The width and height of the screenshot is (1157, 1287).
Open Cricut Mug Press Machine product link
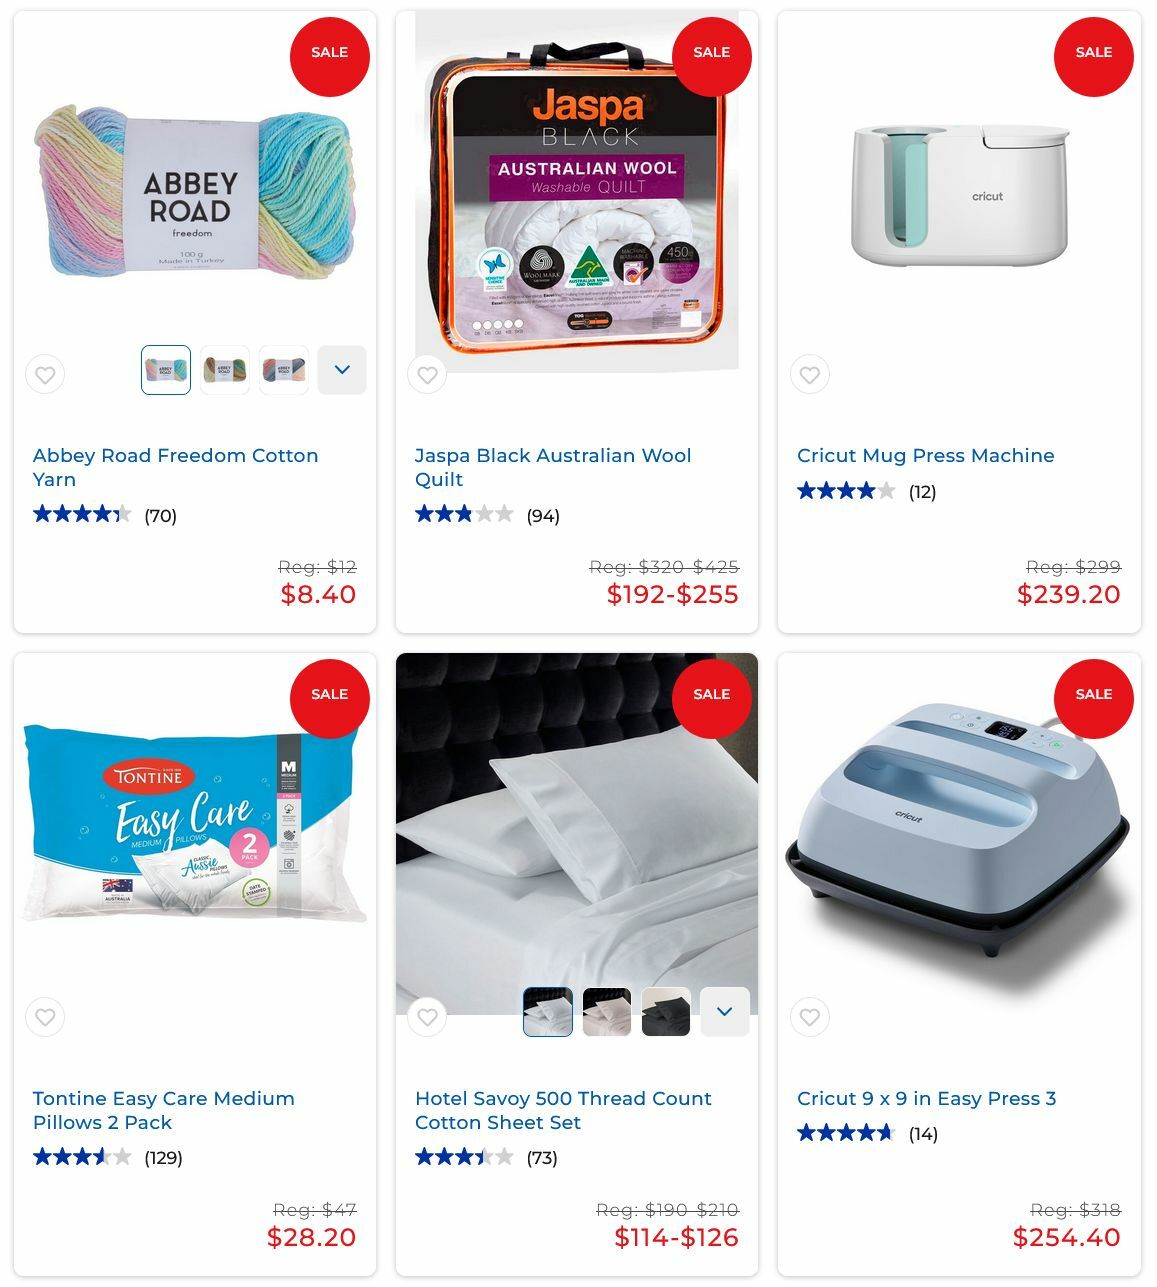tap(926, 455)
